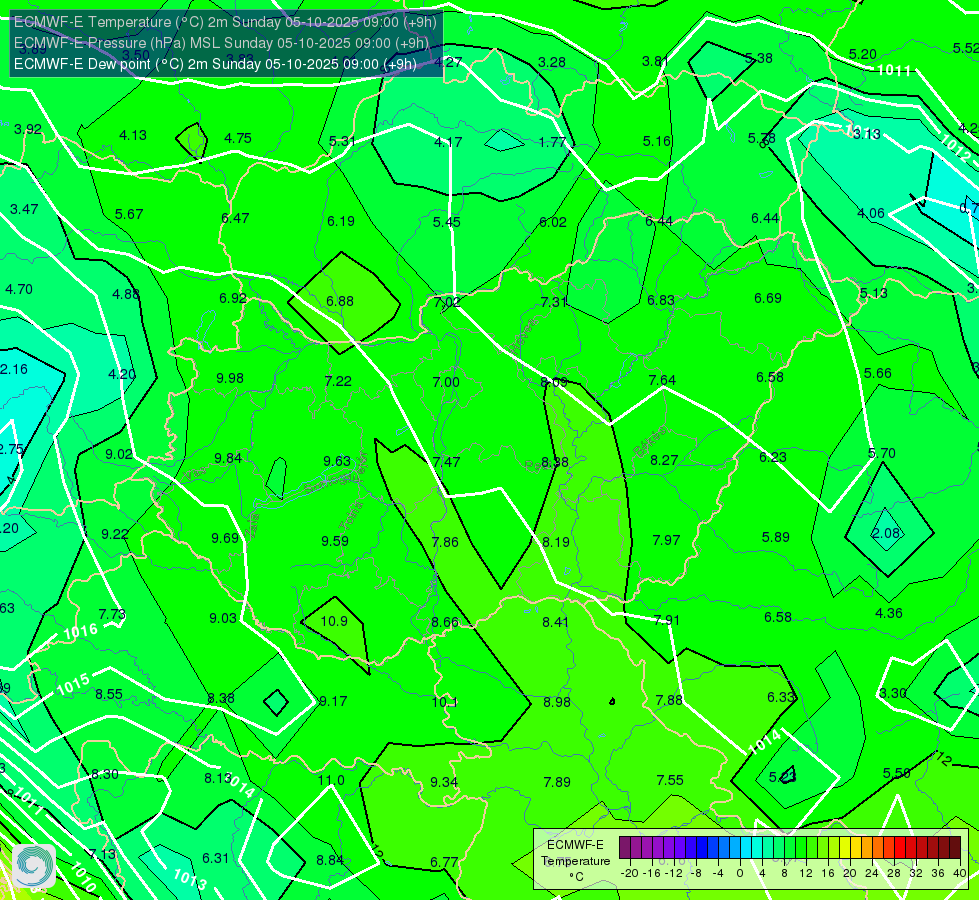Select the ECMWF-E Dew point layer title
The image size is (979, 900).
tap(215, 64)
